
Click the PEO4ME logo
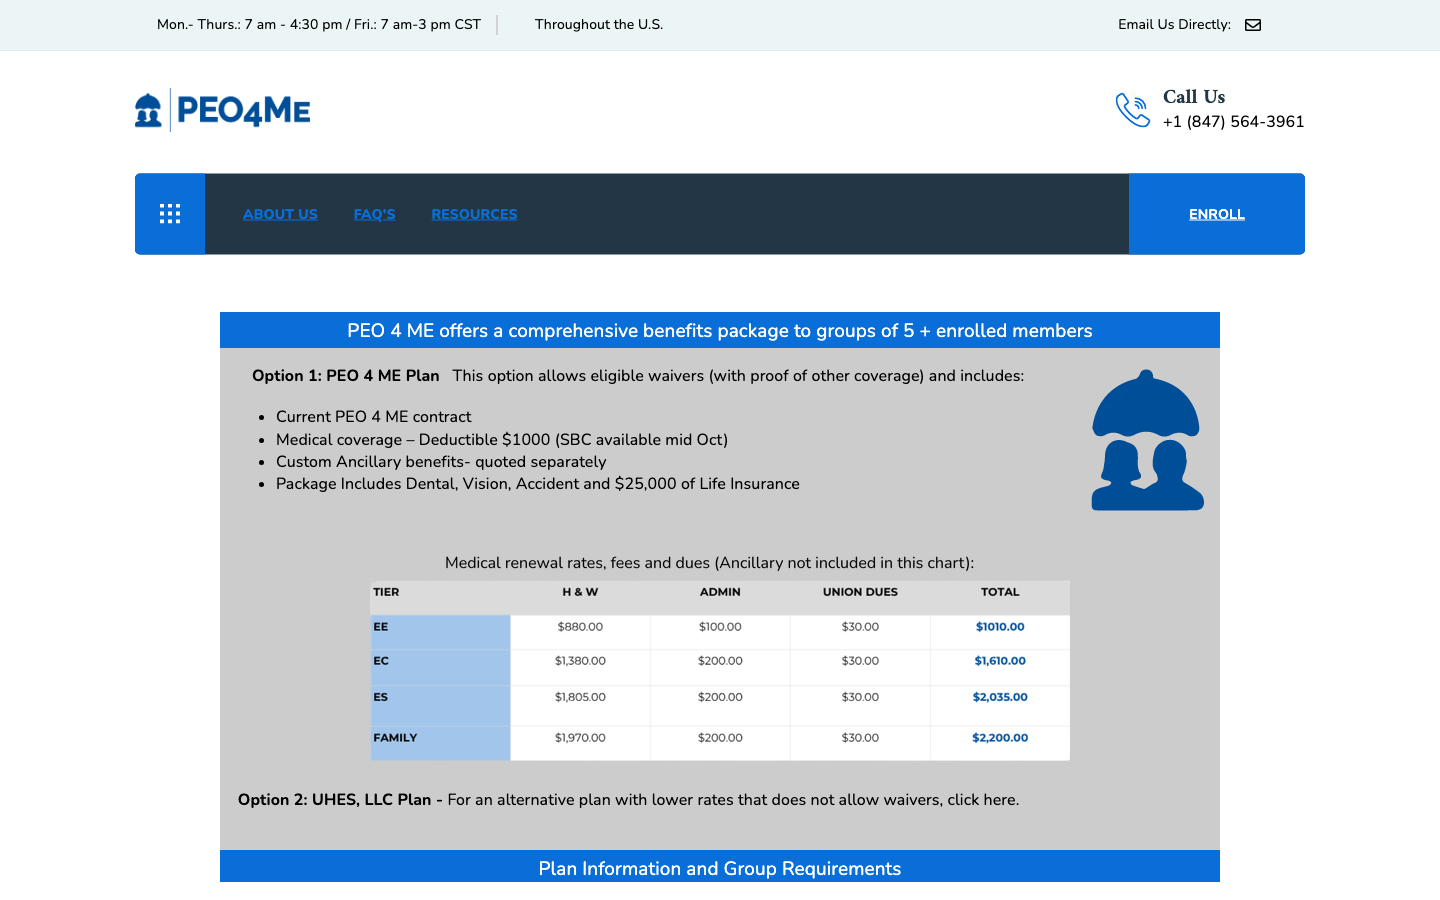point(223,110)
